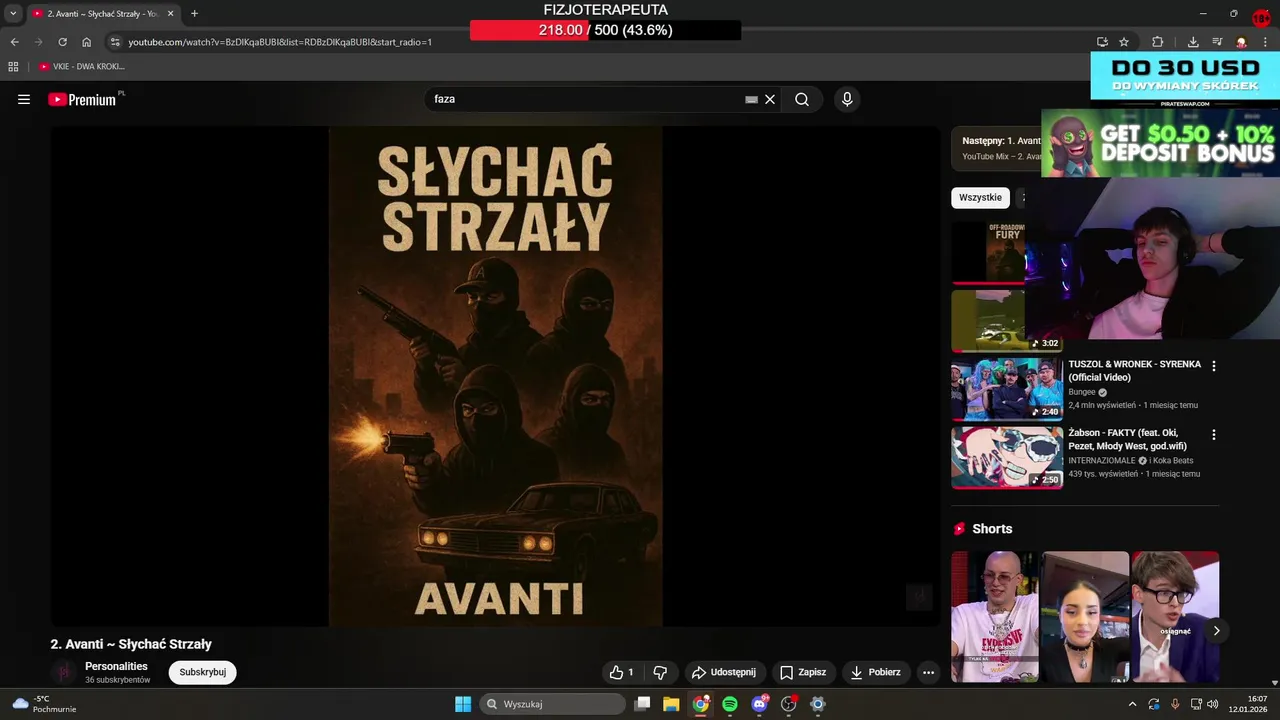Dislike the Avanti video
The height and width of the screenshot is (720, 1280).
point(660,672)
